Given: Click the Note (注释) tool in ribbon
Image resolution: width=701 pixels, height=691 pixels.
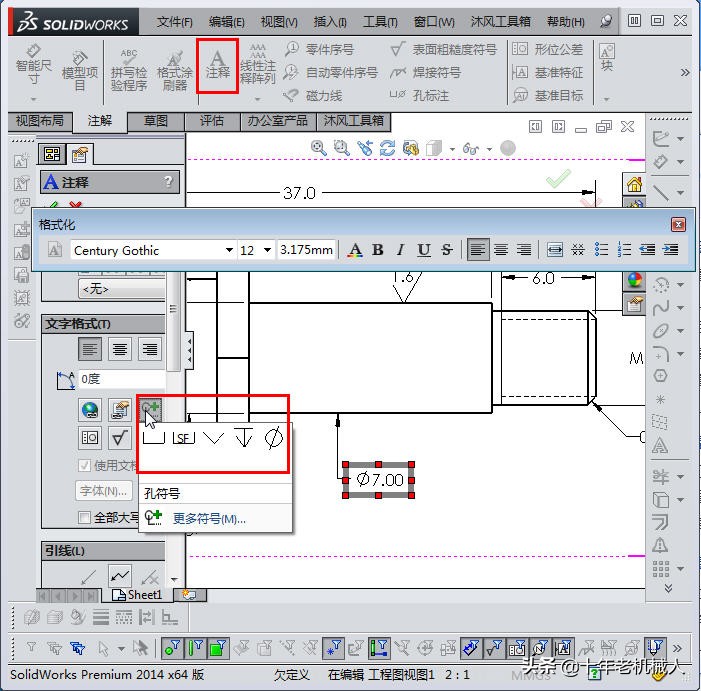Looking at the screenshot, I should coord(217,65).
